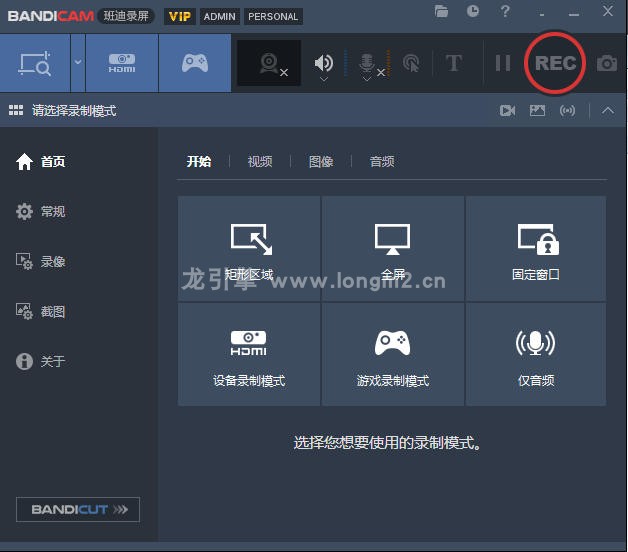Open speaker sound settings dropdown
Image resolution: width=628 pixels, height=552 pixels.
(324, 79)
